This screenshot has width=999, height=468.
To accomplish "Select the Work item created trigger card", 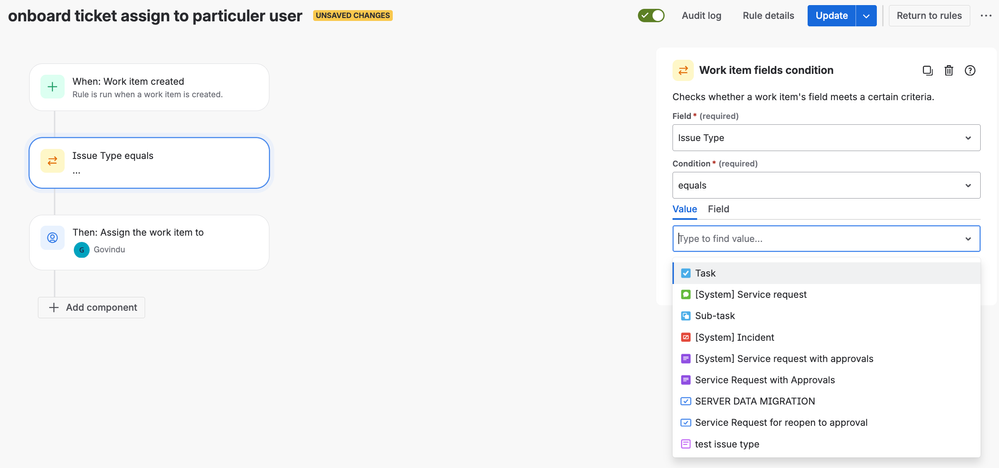I will point(149,87).
